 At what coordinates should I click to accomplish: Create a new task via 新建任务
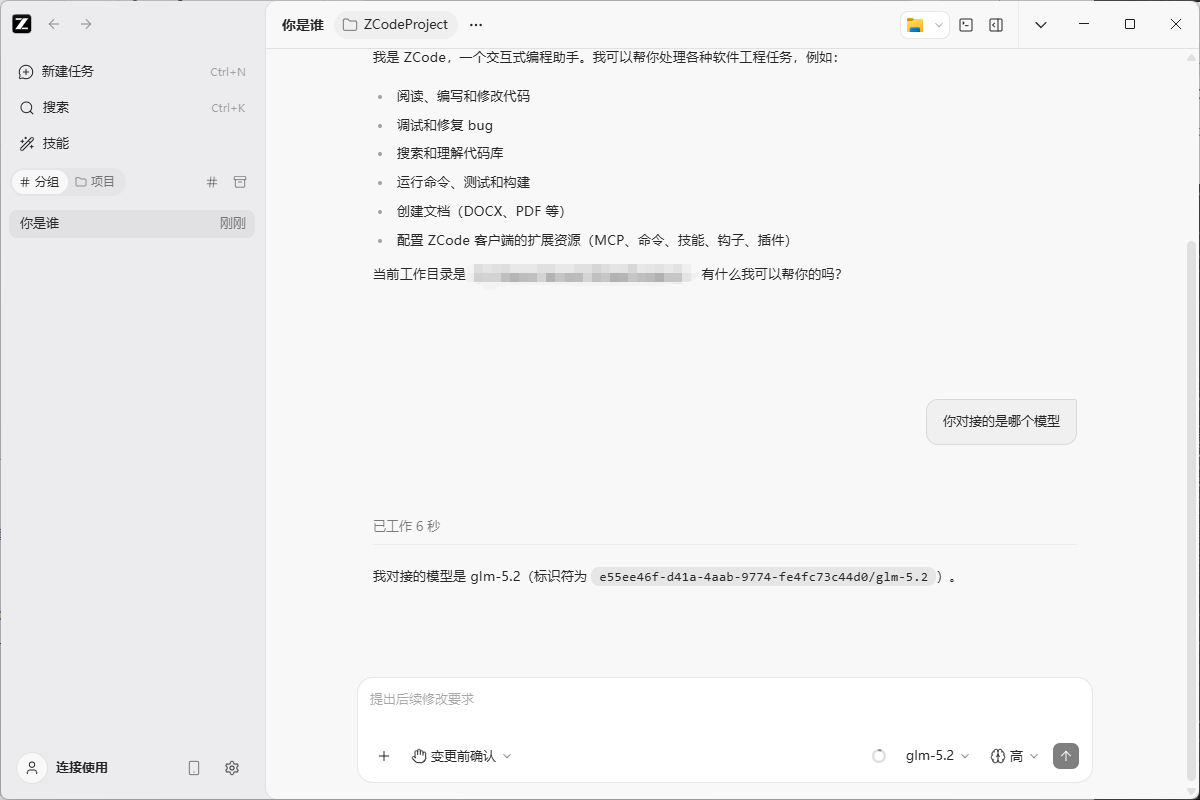[132, 72]
